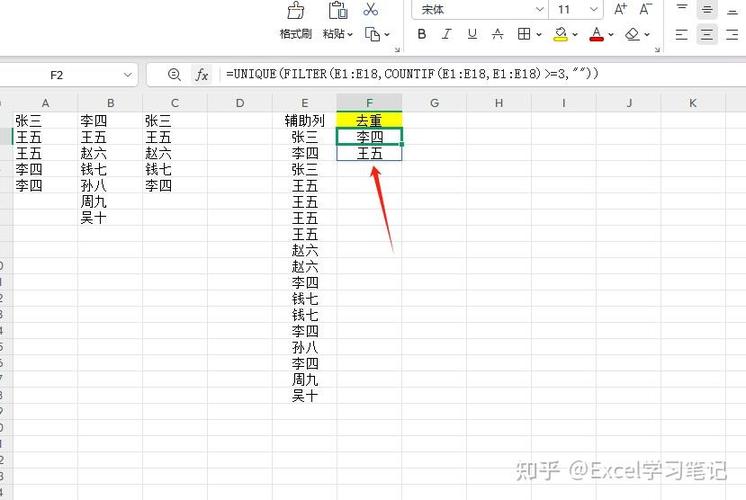The image size is (746, 500).
Task: Select column G header
Action: click(434, 103)
